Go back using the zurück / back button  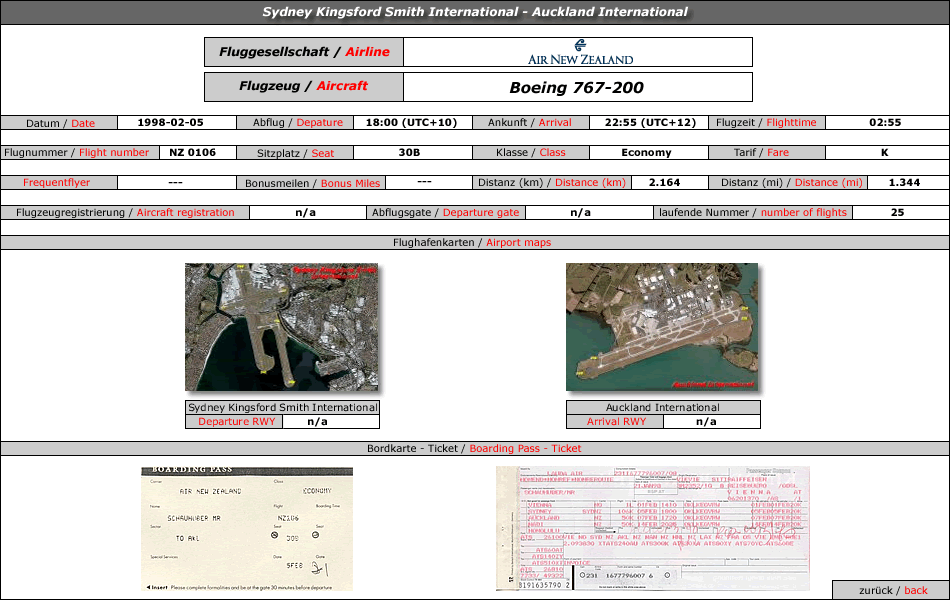coord(891,590)
